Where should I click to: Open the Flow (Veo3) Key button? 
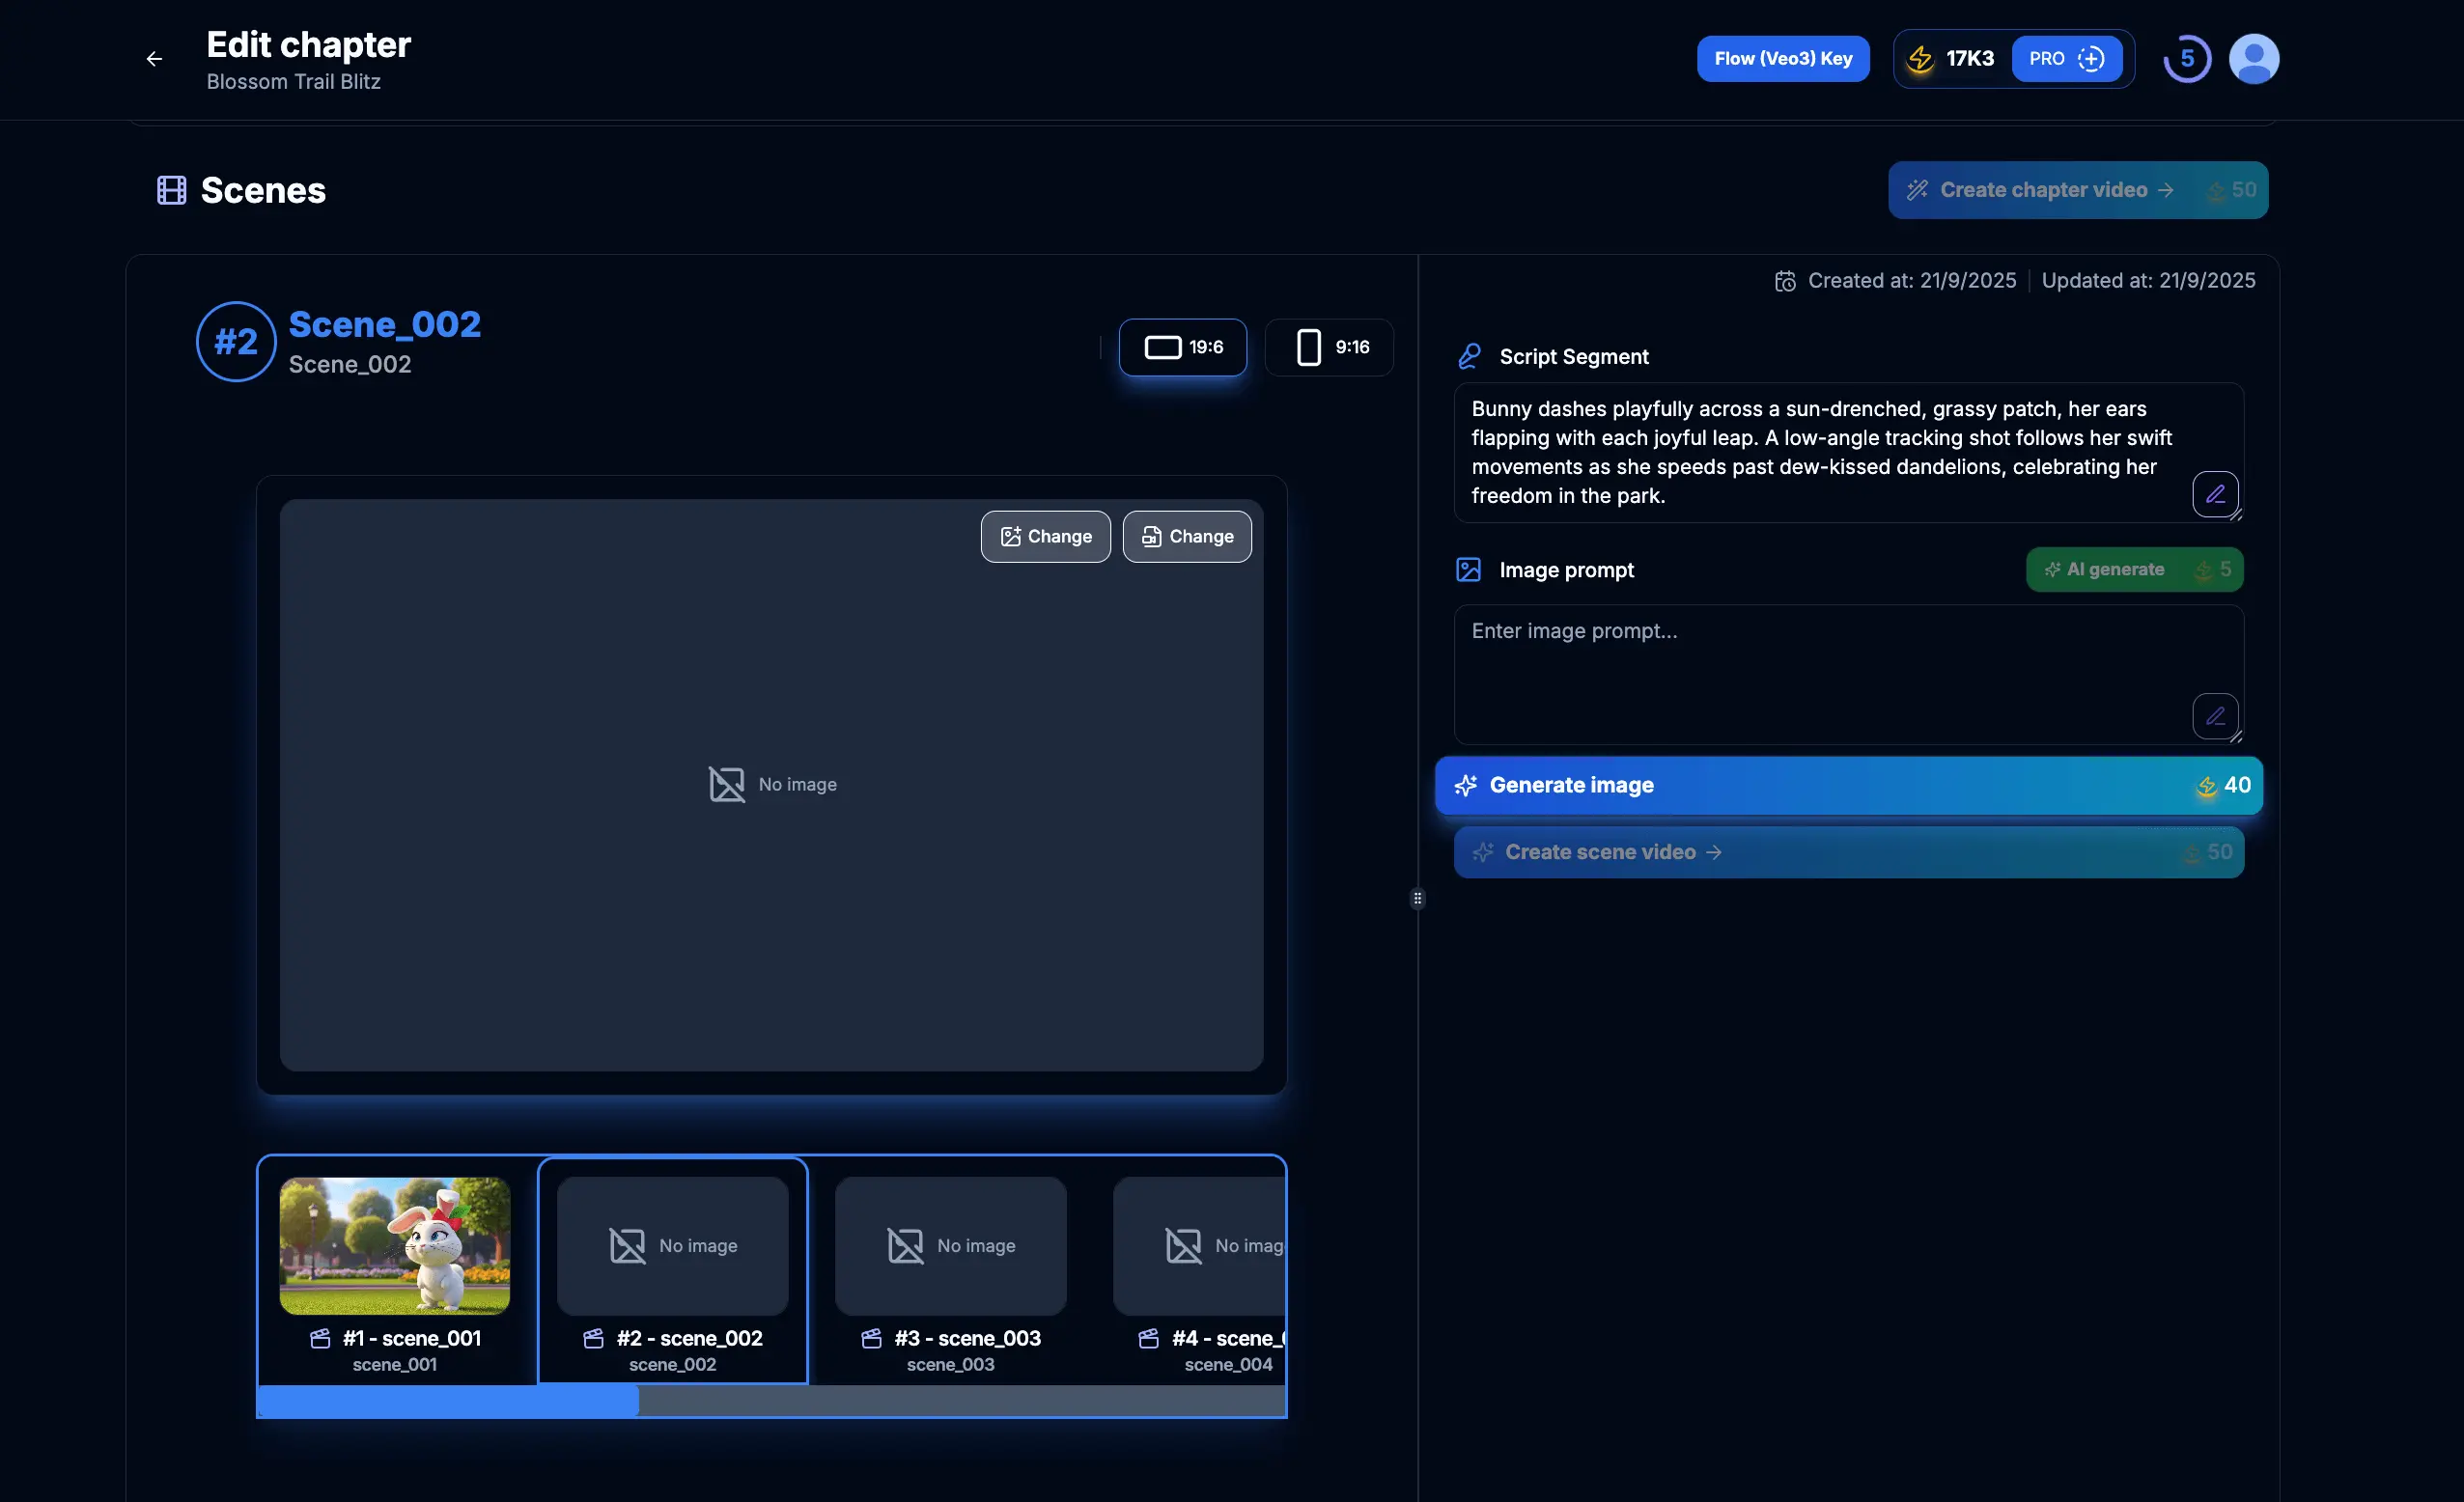pos(1782,59)
